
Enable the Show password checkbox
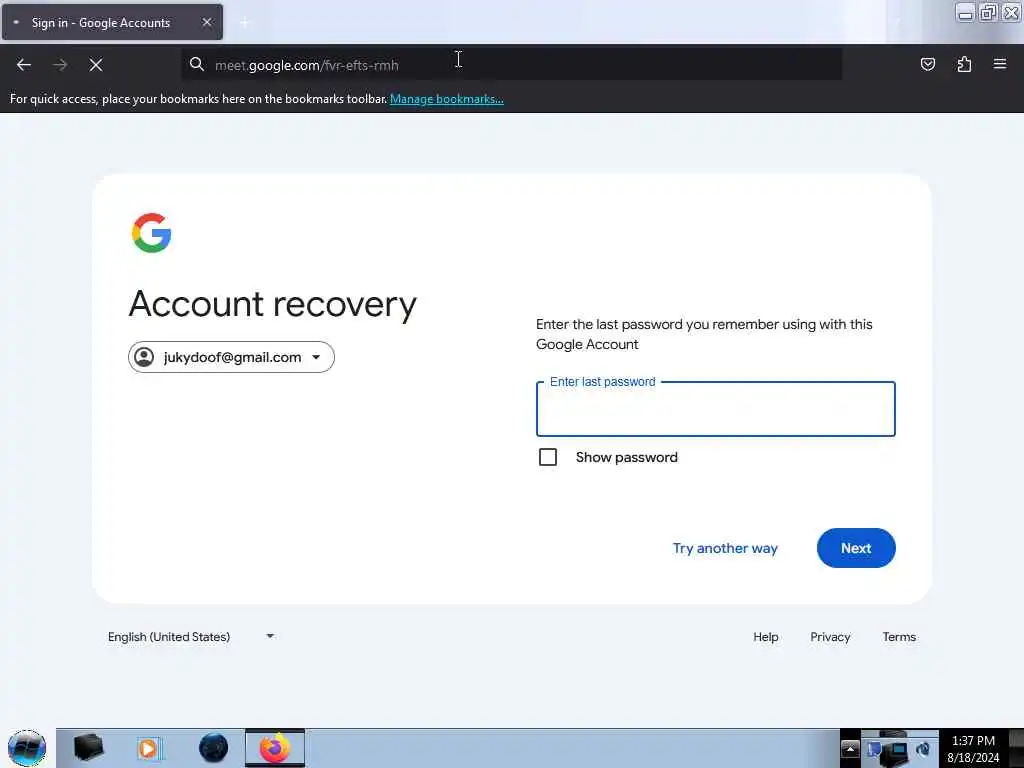[548, 457]
